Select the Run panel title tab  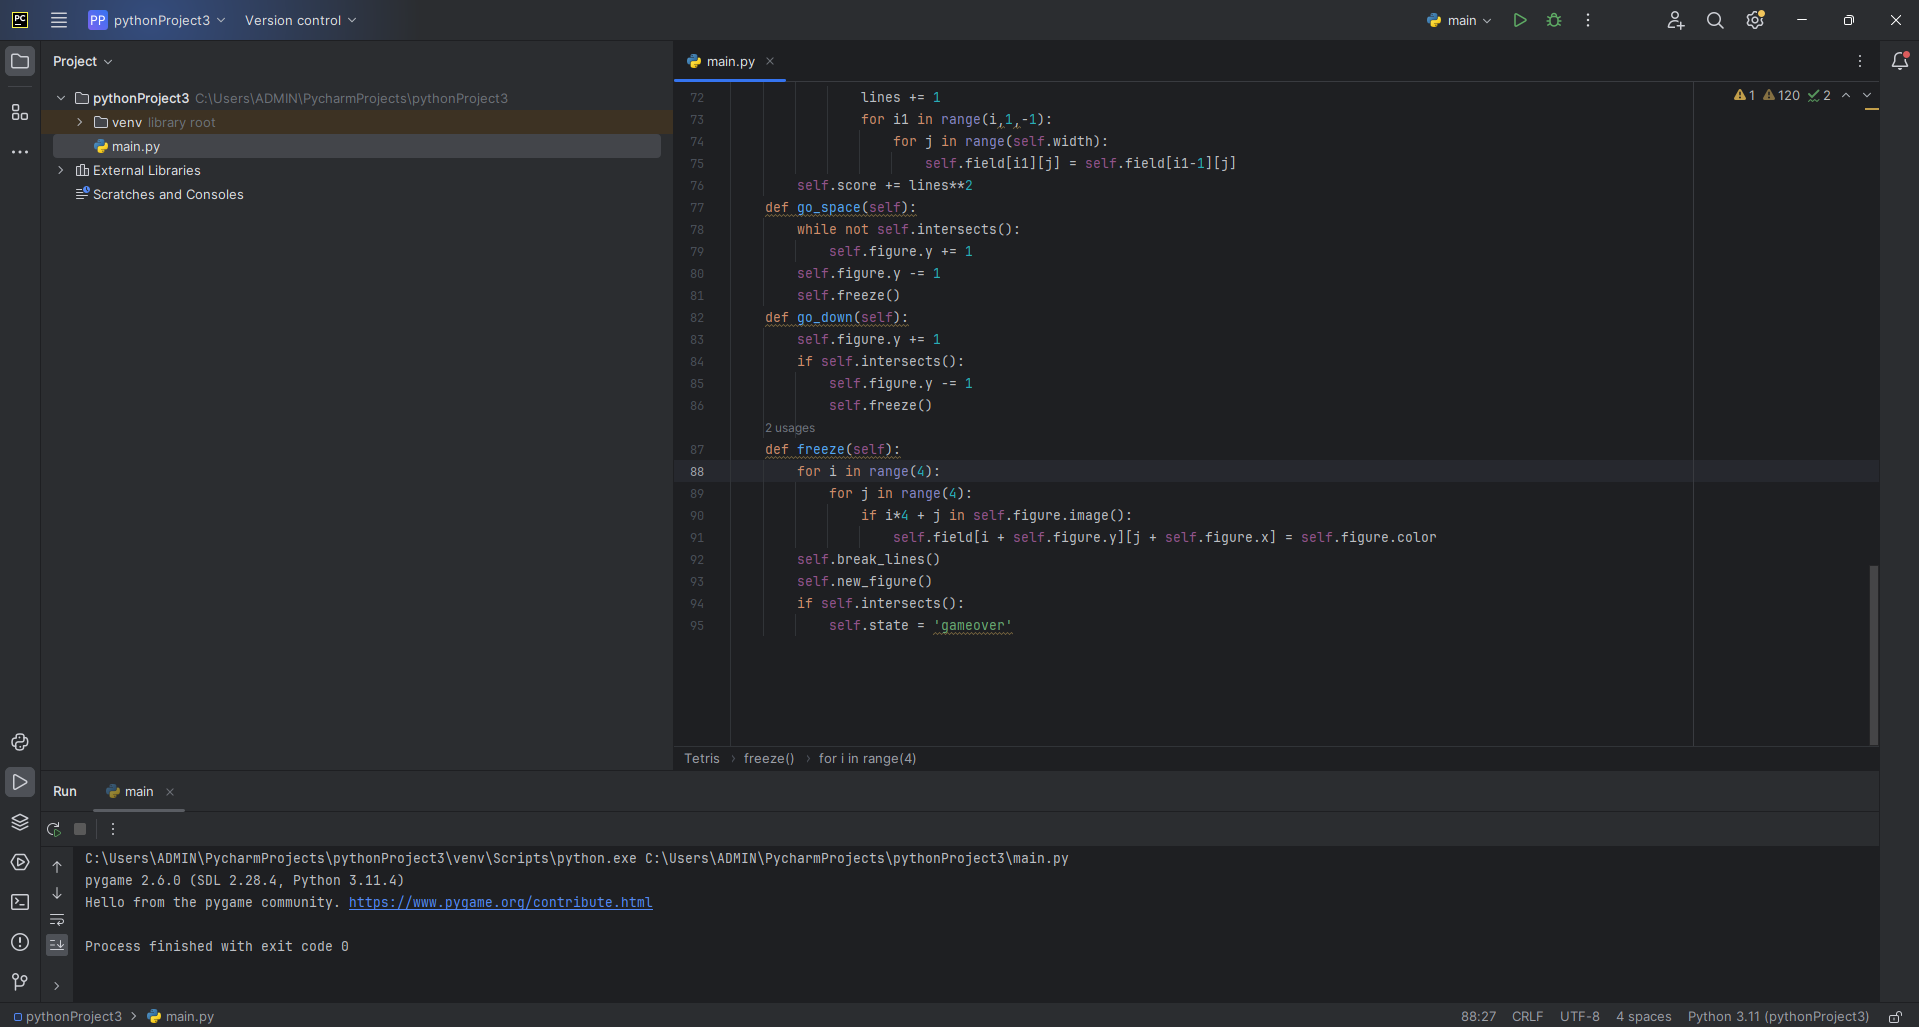point(65,791)
